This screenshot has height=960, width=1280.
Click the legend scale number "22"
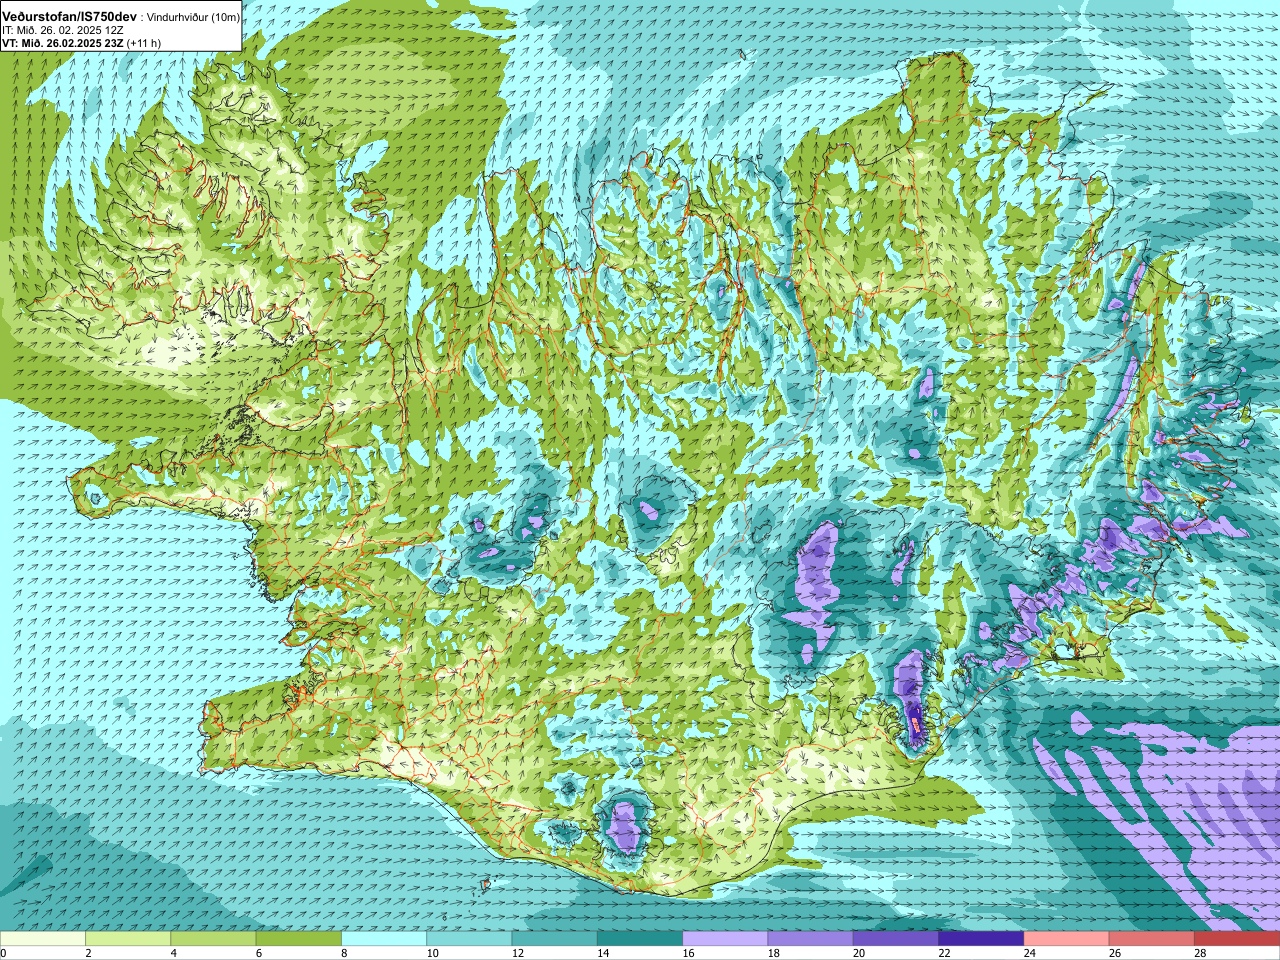pyautogui.click(x=944, y=953)
